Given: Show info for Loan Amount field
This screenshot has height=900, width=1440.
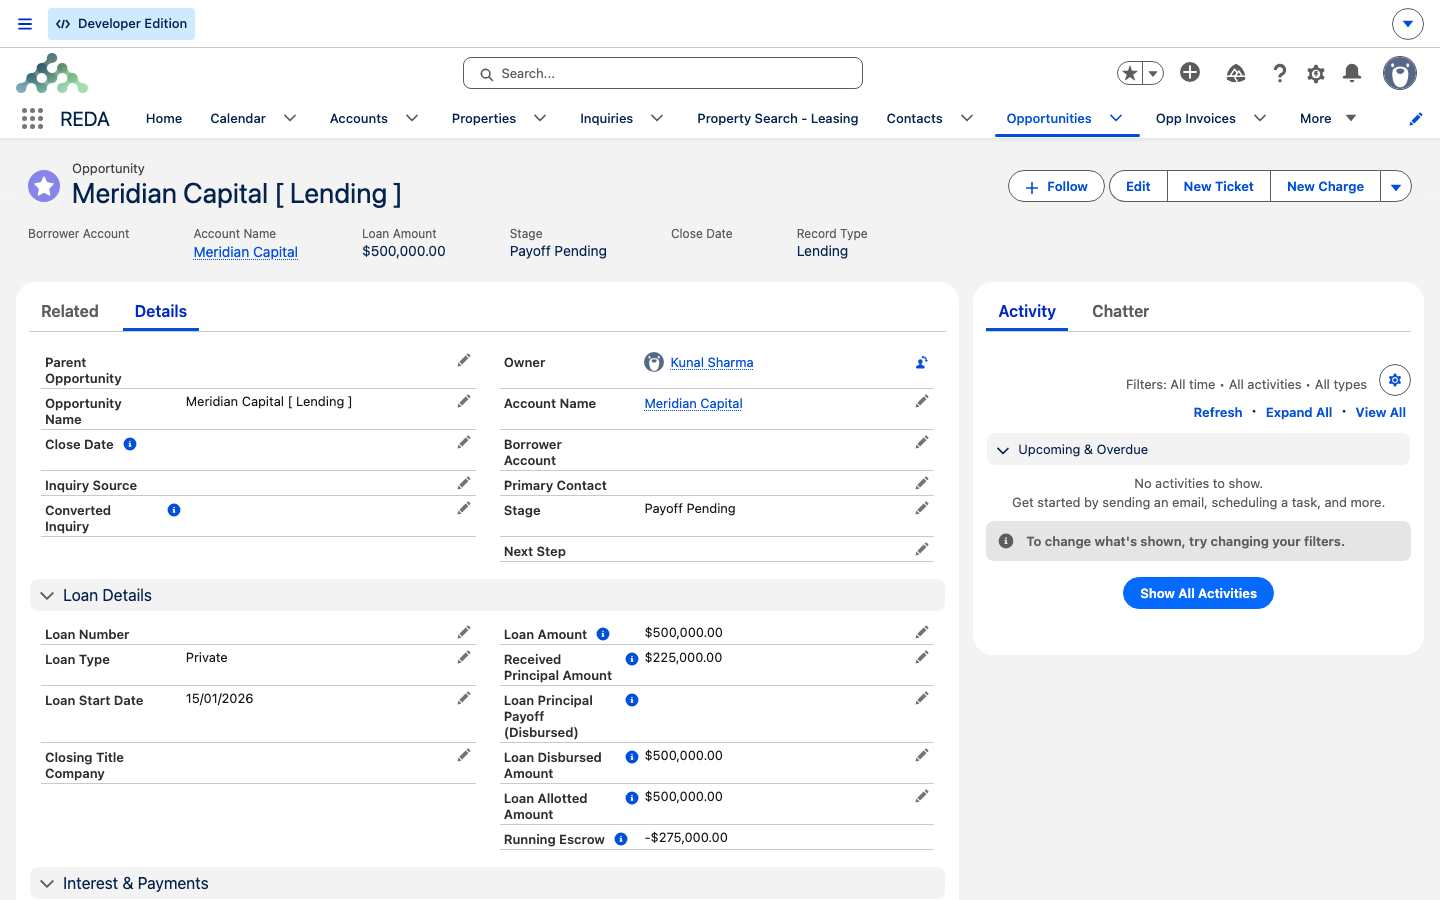Looking at the screenshot, I should (x=603, y=634).
